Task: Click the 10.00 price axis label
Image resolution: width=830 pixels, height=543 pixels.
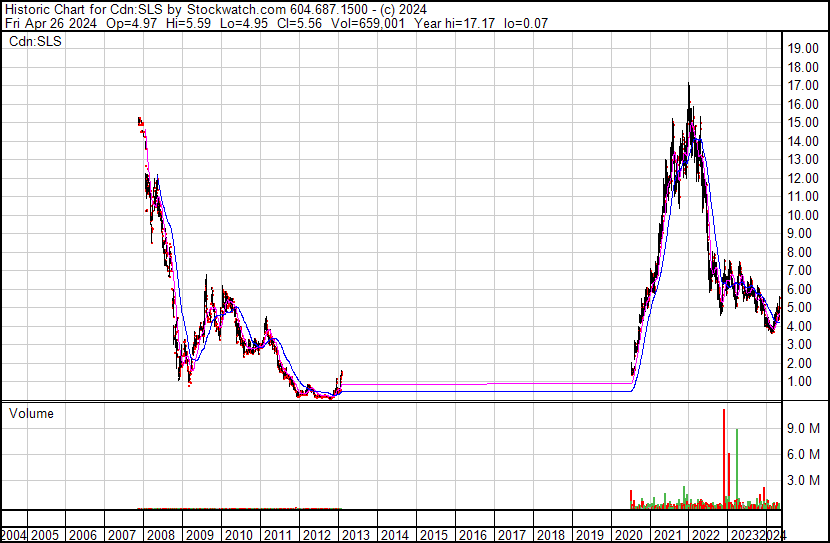Action: (803, 215)
